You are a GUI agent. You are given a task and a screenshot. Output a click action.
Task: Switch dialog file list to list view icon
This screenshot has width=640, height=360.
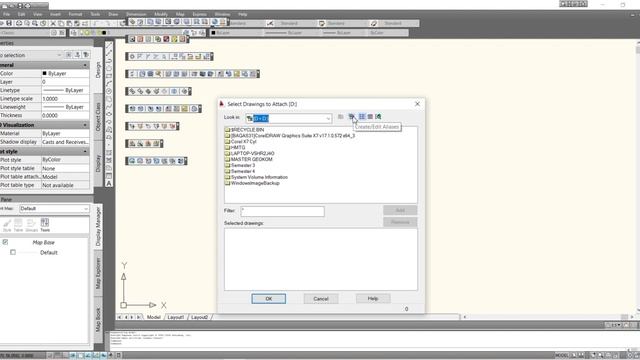tap(362, 117)
